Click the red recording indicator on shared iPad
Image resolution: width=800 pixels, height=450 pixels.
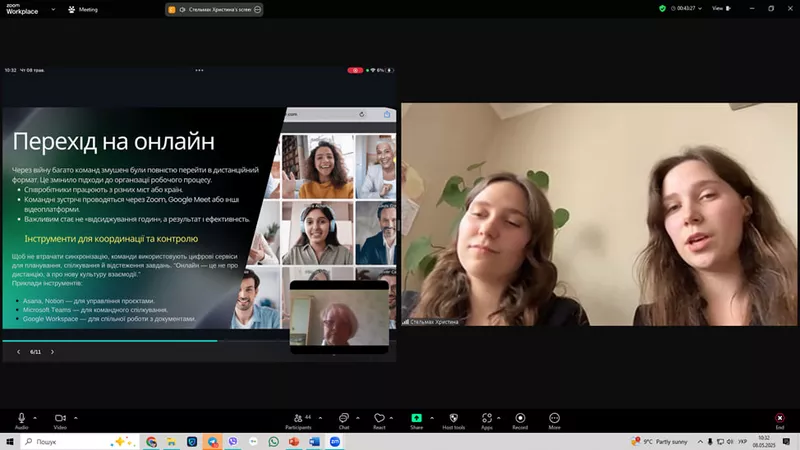click(355, 70)
